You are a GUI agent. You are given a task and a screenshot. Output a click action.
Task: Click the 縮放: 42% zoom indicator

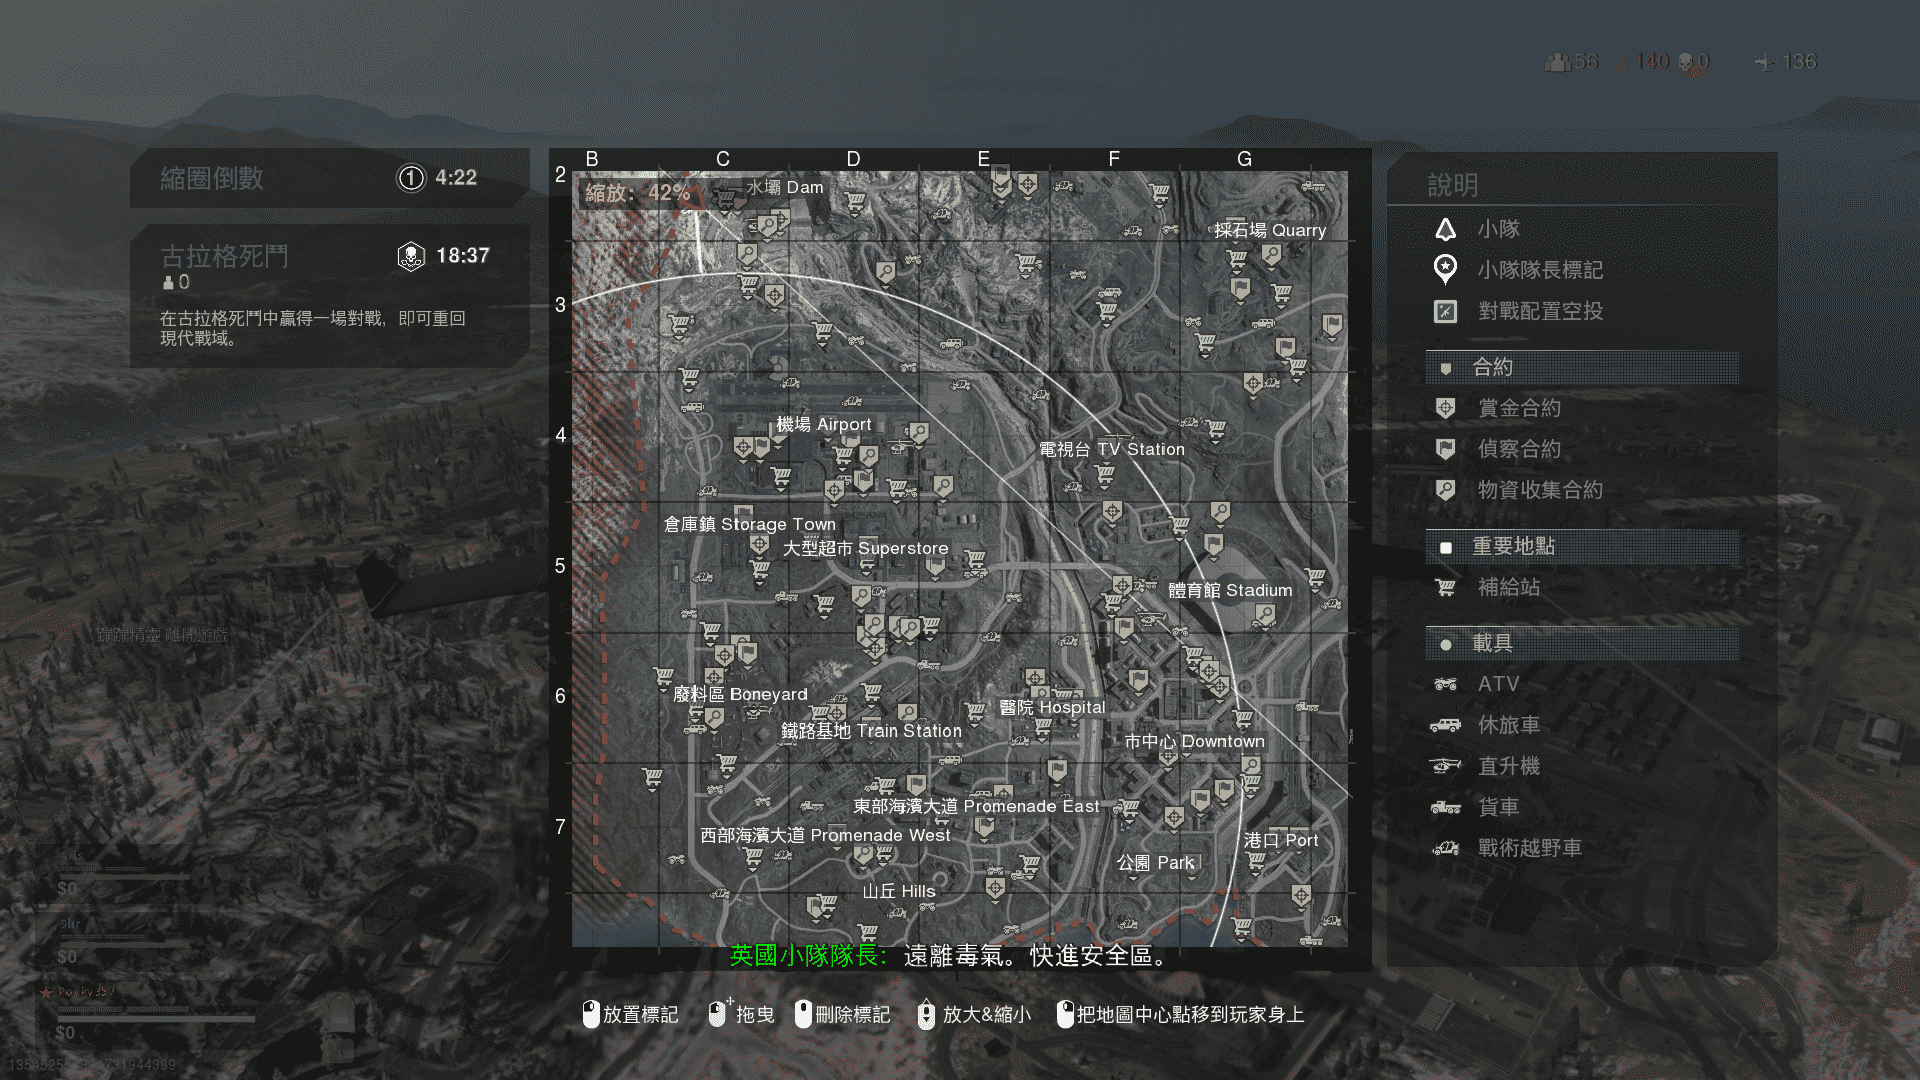[637, 193]
